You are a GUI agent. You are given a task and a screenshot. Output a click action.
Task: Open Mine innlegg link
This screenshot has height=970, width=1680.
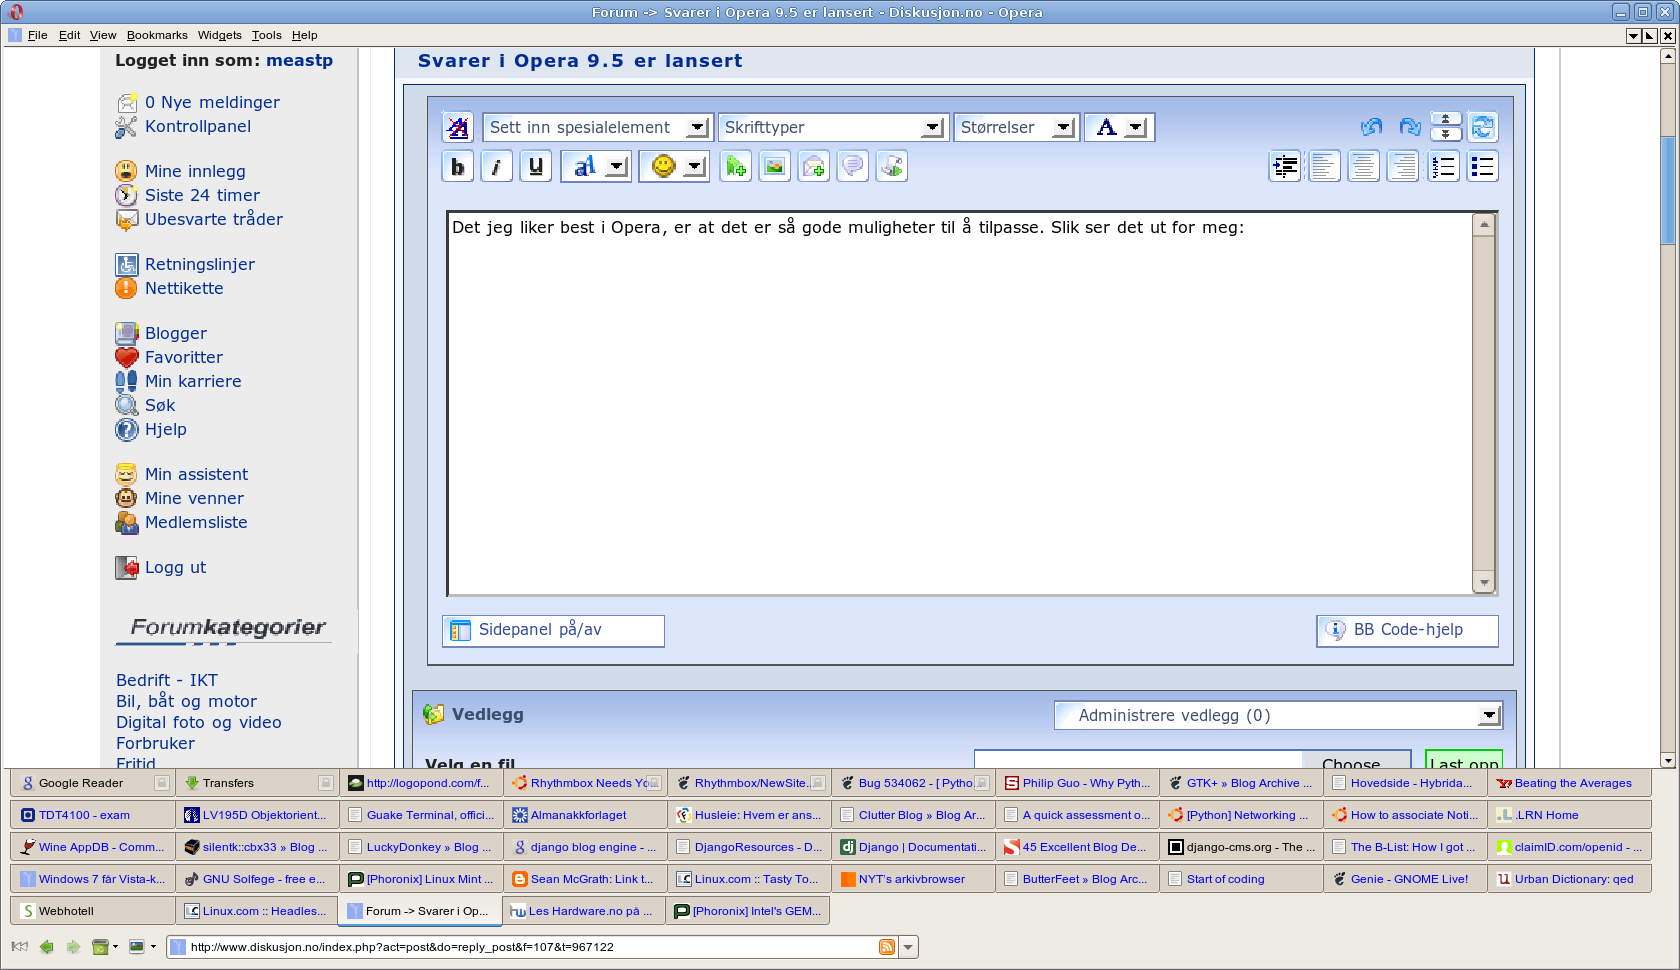(195, 171)
